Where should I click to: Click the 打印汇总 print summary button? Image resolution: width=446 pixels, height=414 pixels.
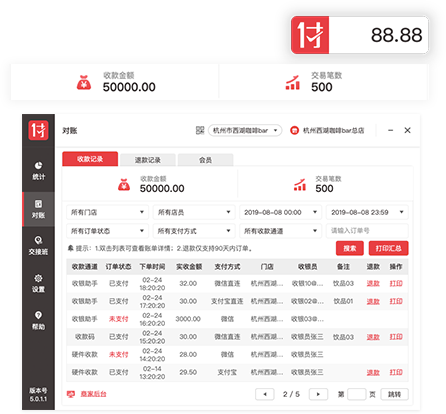[388, 248]
